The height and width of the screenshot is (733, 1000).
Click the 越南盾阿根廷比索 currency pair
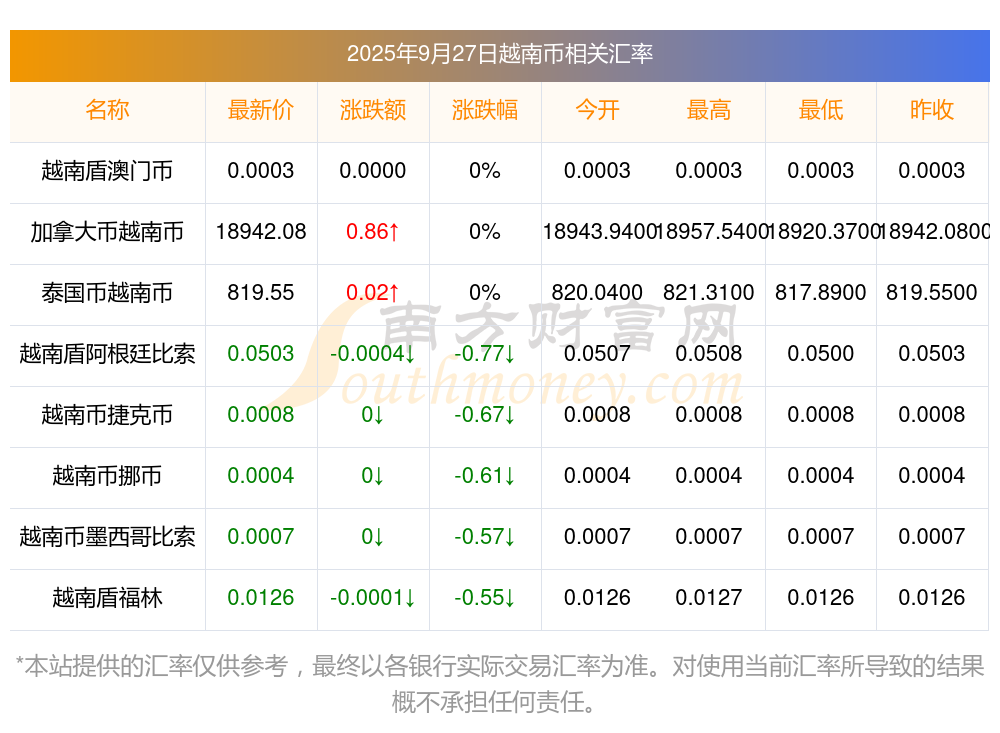tap(107, 354)
